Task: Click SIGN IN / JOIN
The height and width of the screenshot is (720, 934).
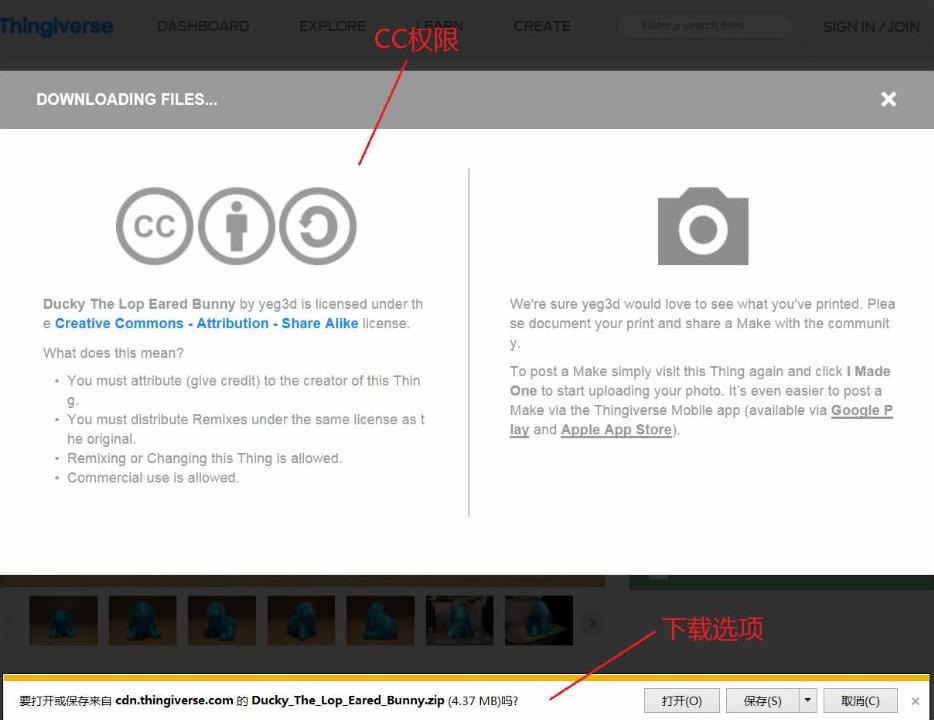Action: 871,27
